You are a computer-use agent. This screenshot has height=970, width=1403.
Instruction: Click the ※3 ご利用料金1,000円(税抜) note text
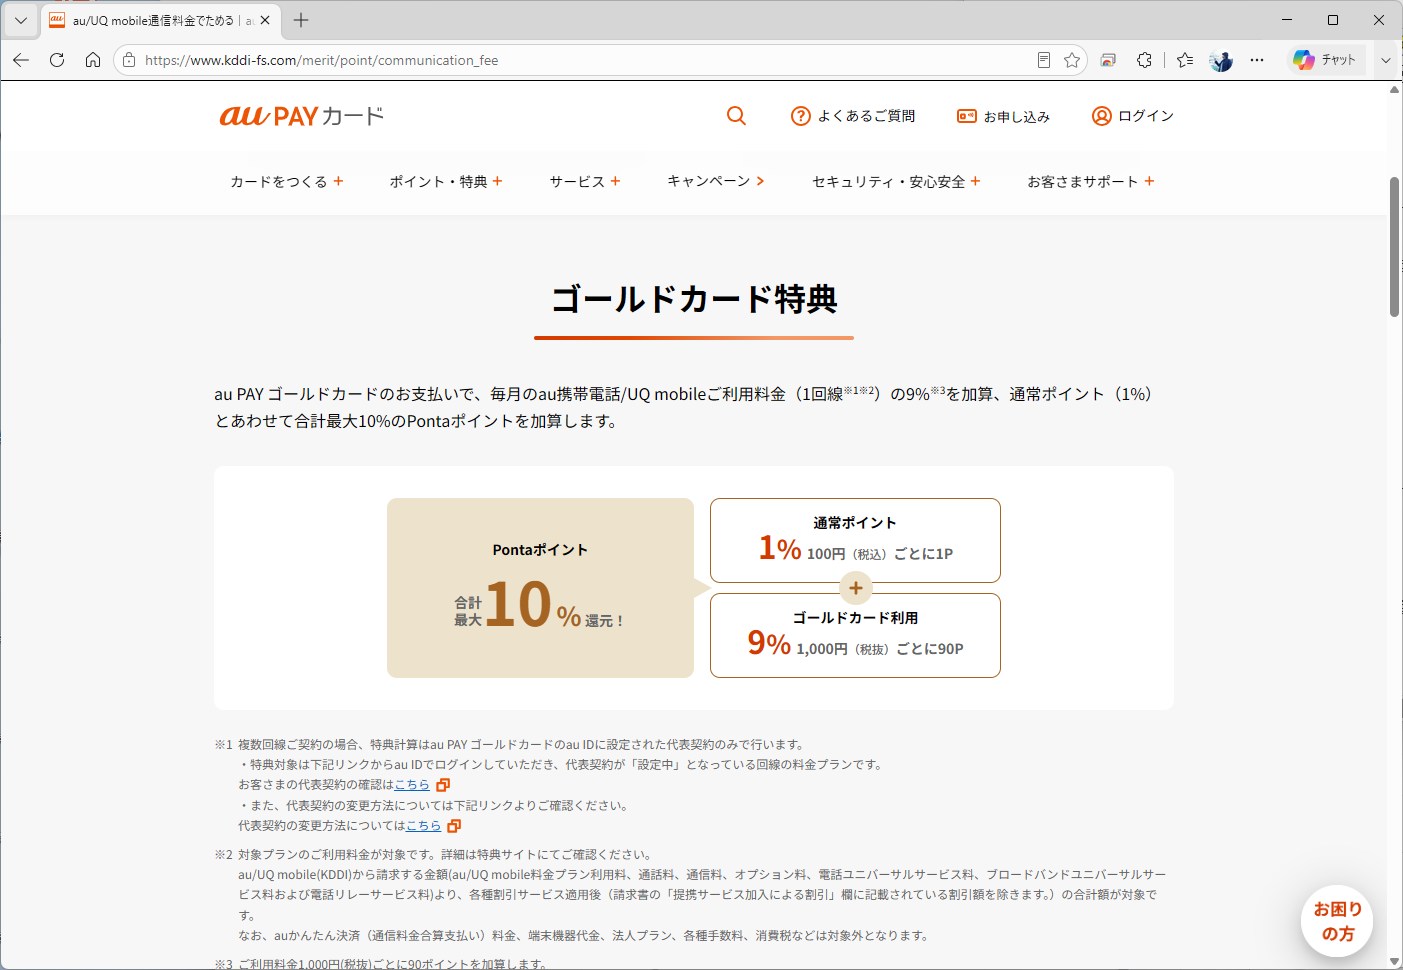[x=380, y=964]
